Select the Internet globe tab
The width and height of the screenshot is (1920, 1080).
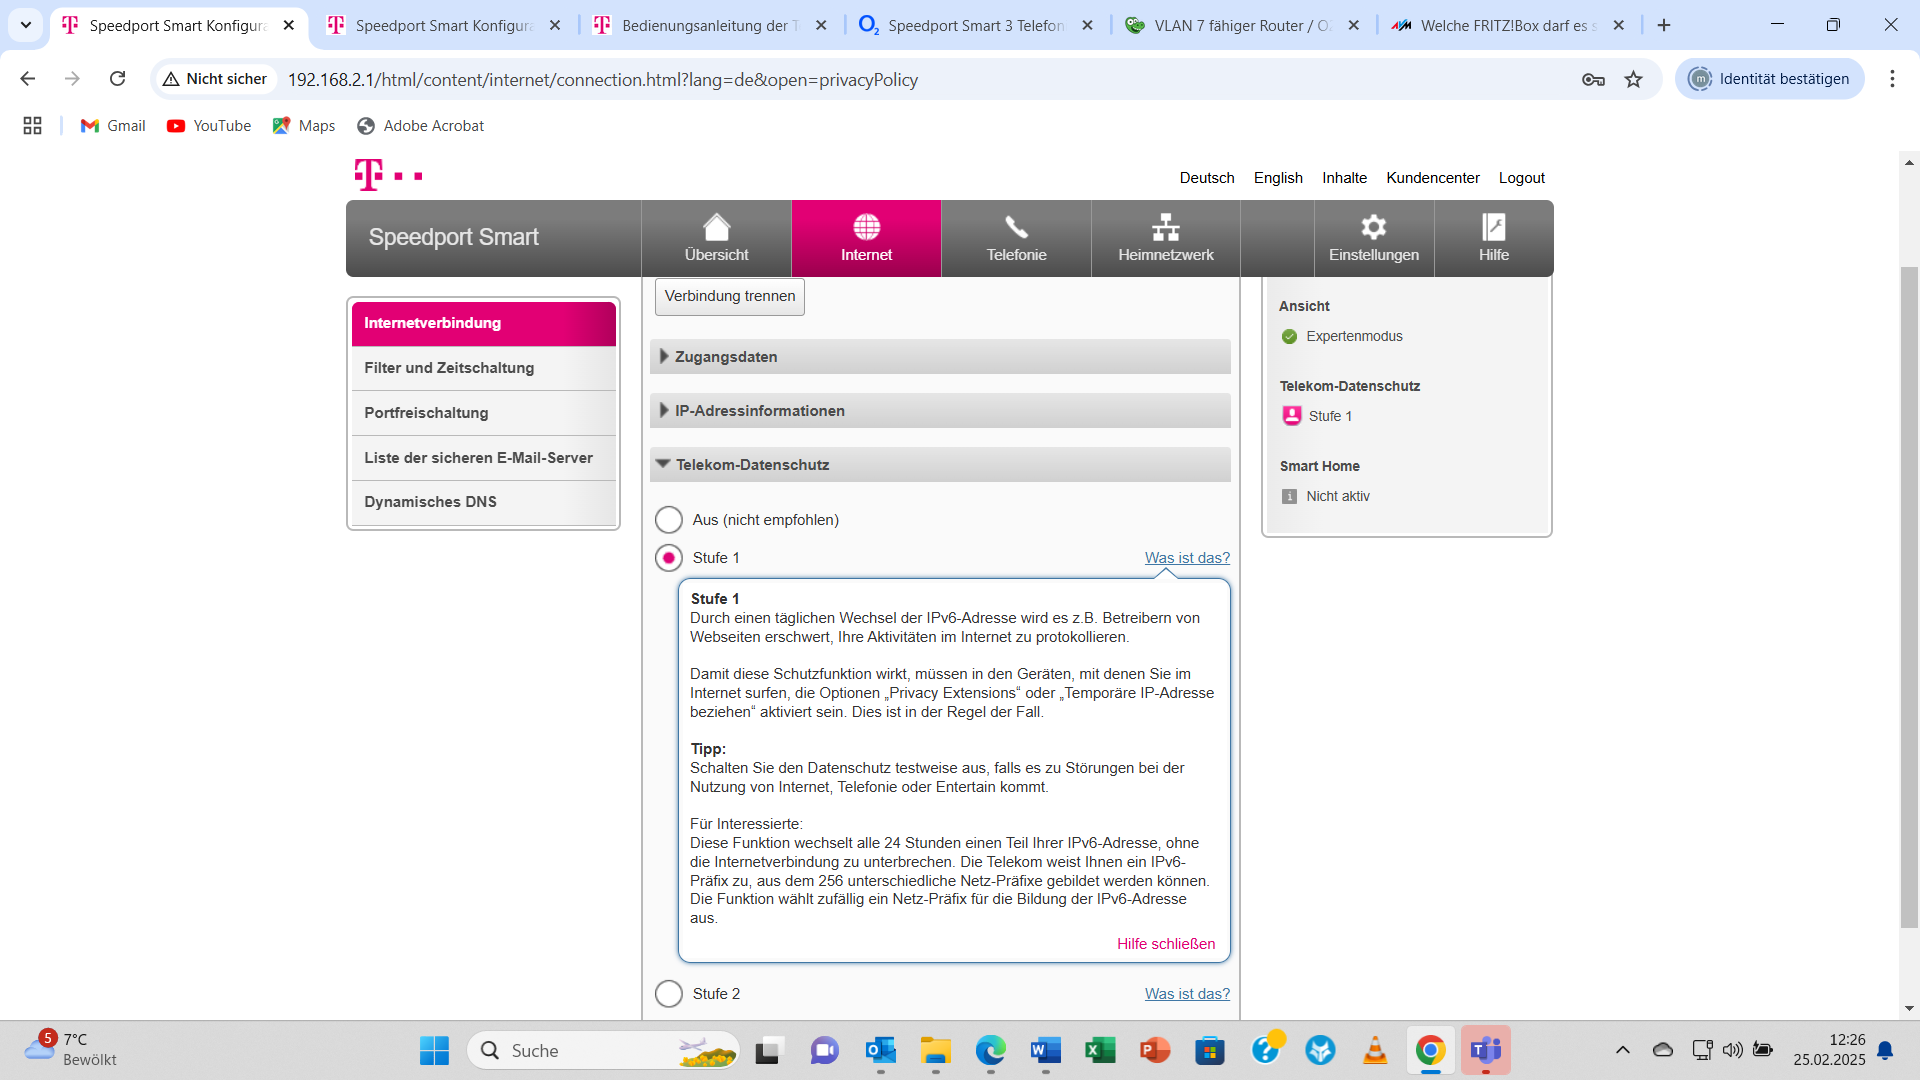pos(866,238)
